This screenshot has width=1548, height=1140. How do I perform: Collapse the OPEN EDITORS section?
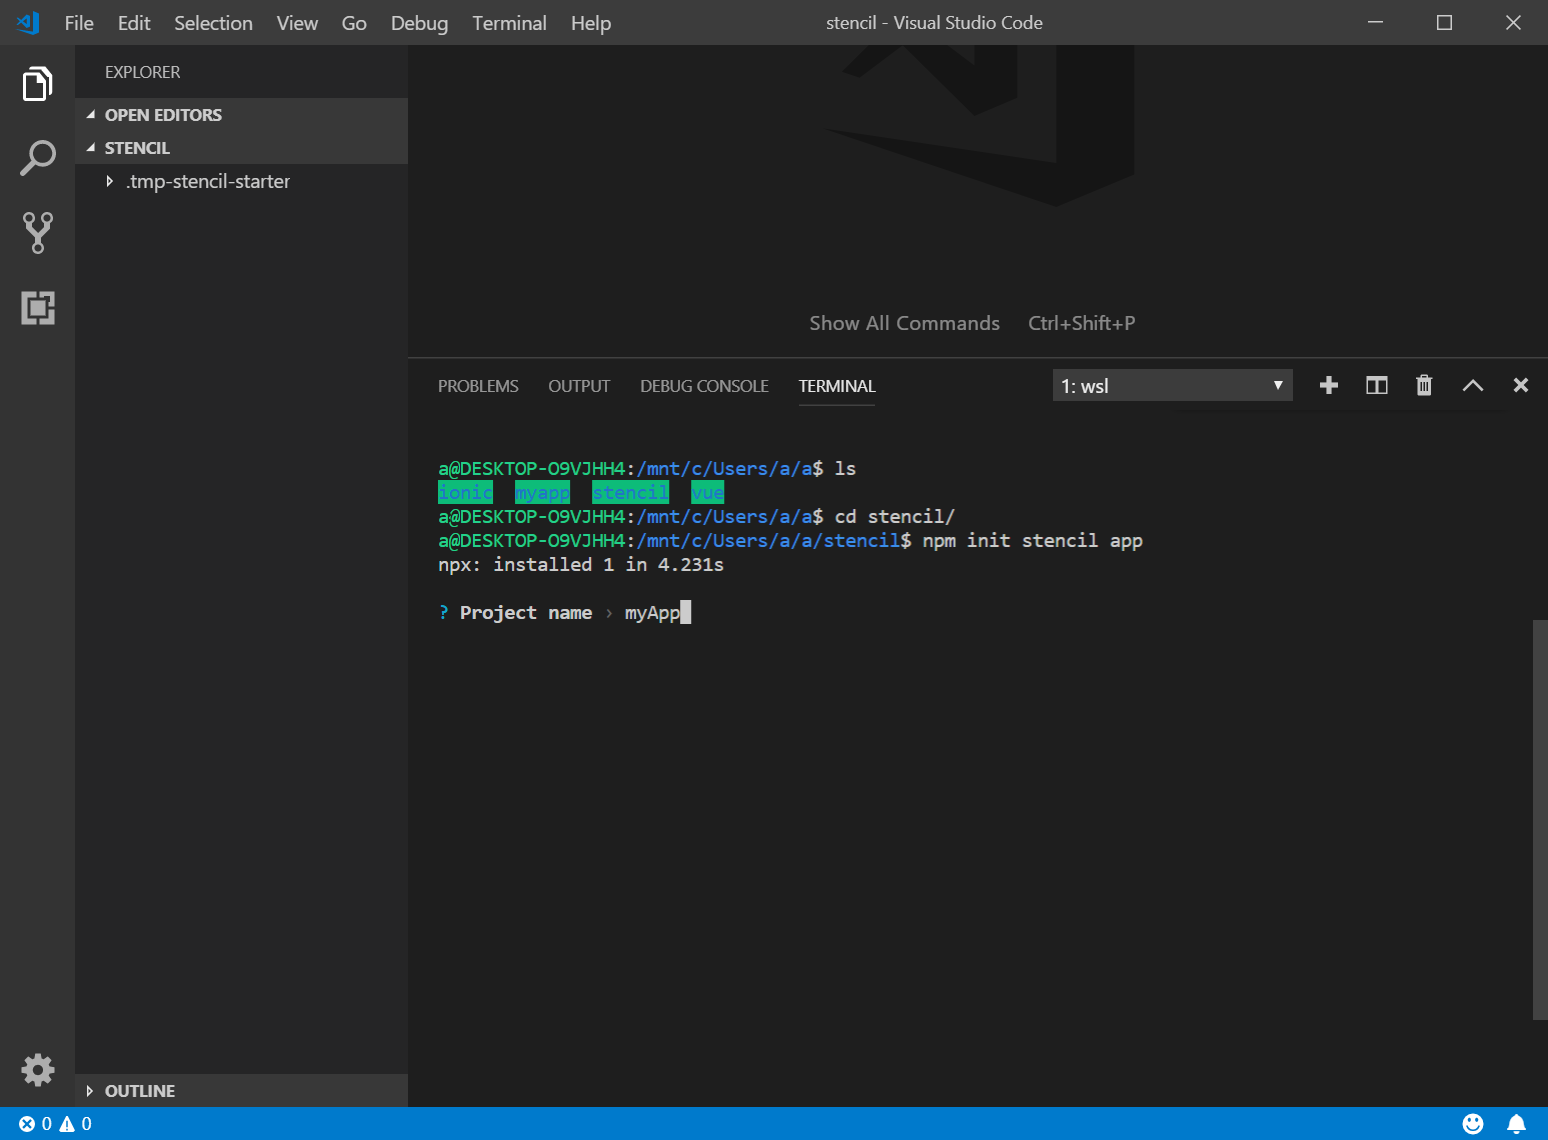point(163,115)
